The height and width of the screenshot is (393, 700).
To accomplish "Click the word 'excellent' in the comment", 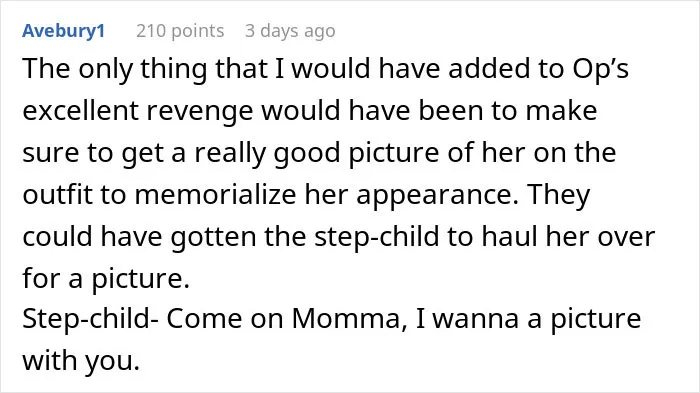I will [x=80, y=110].
